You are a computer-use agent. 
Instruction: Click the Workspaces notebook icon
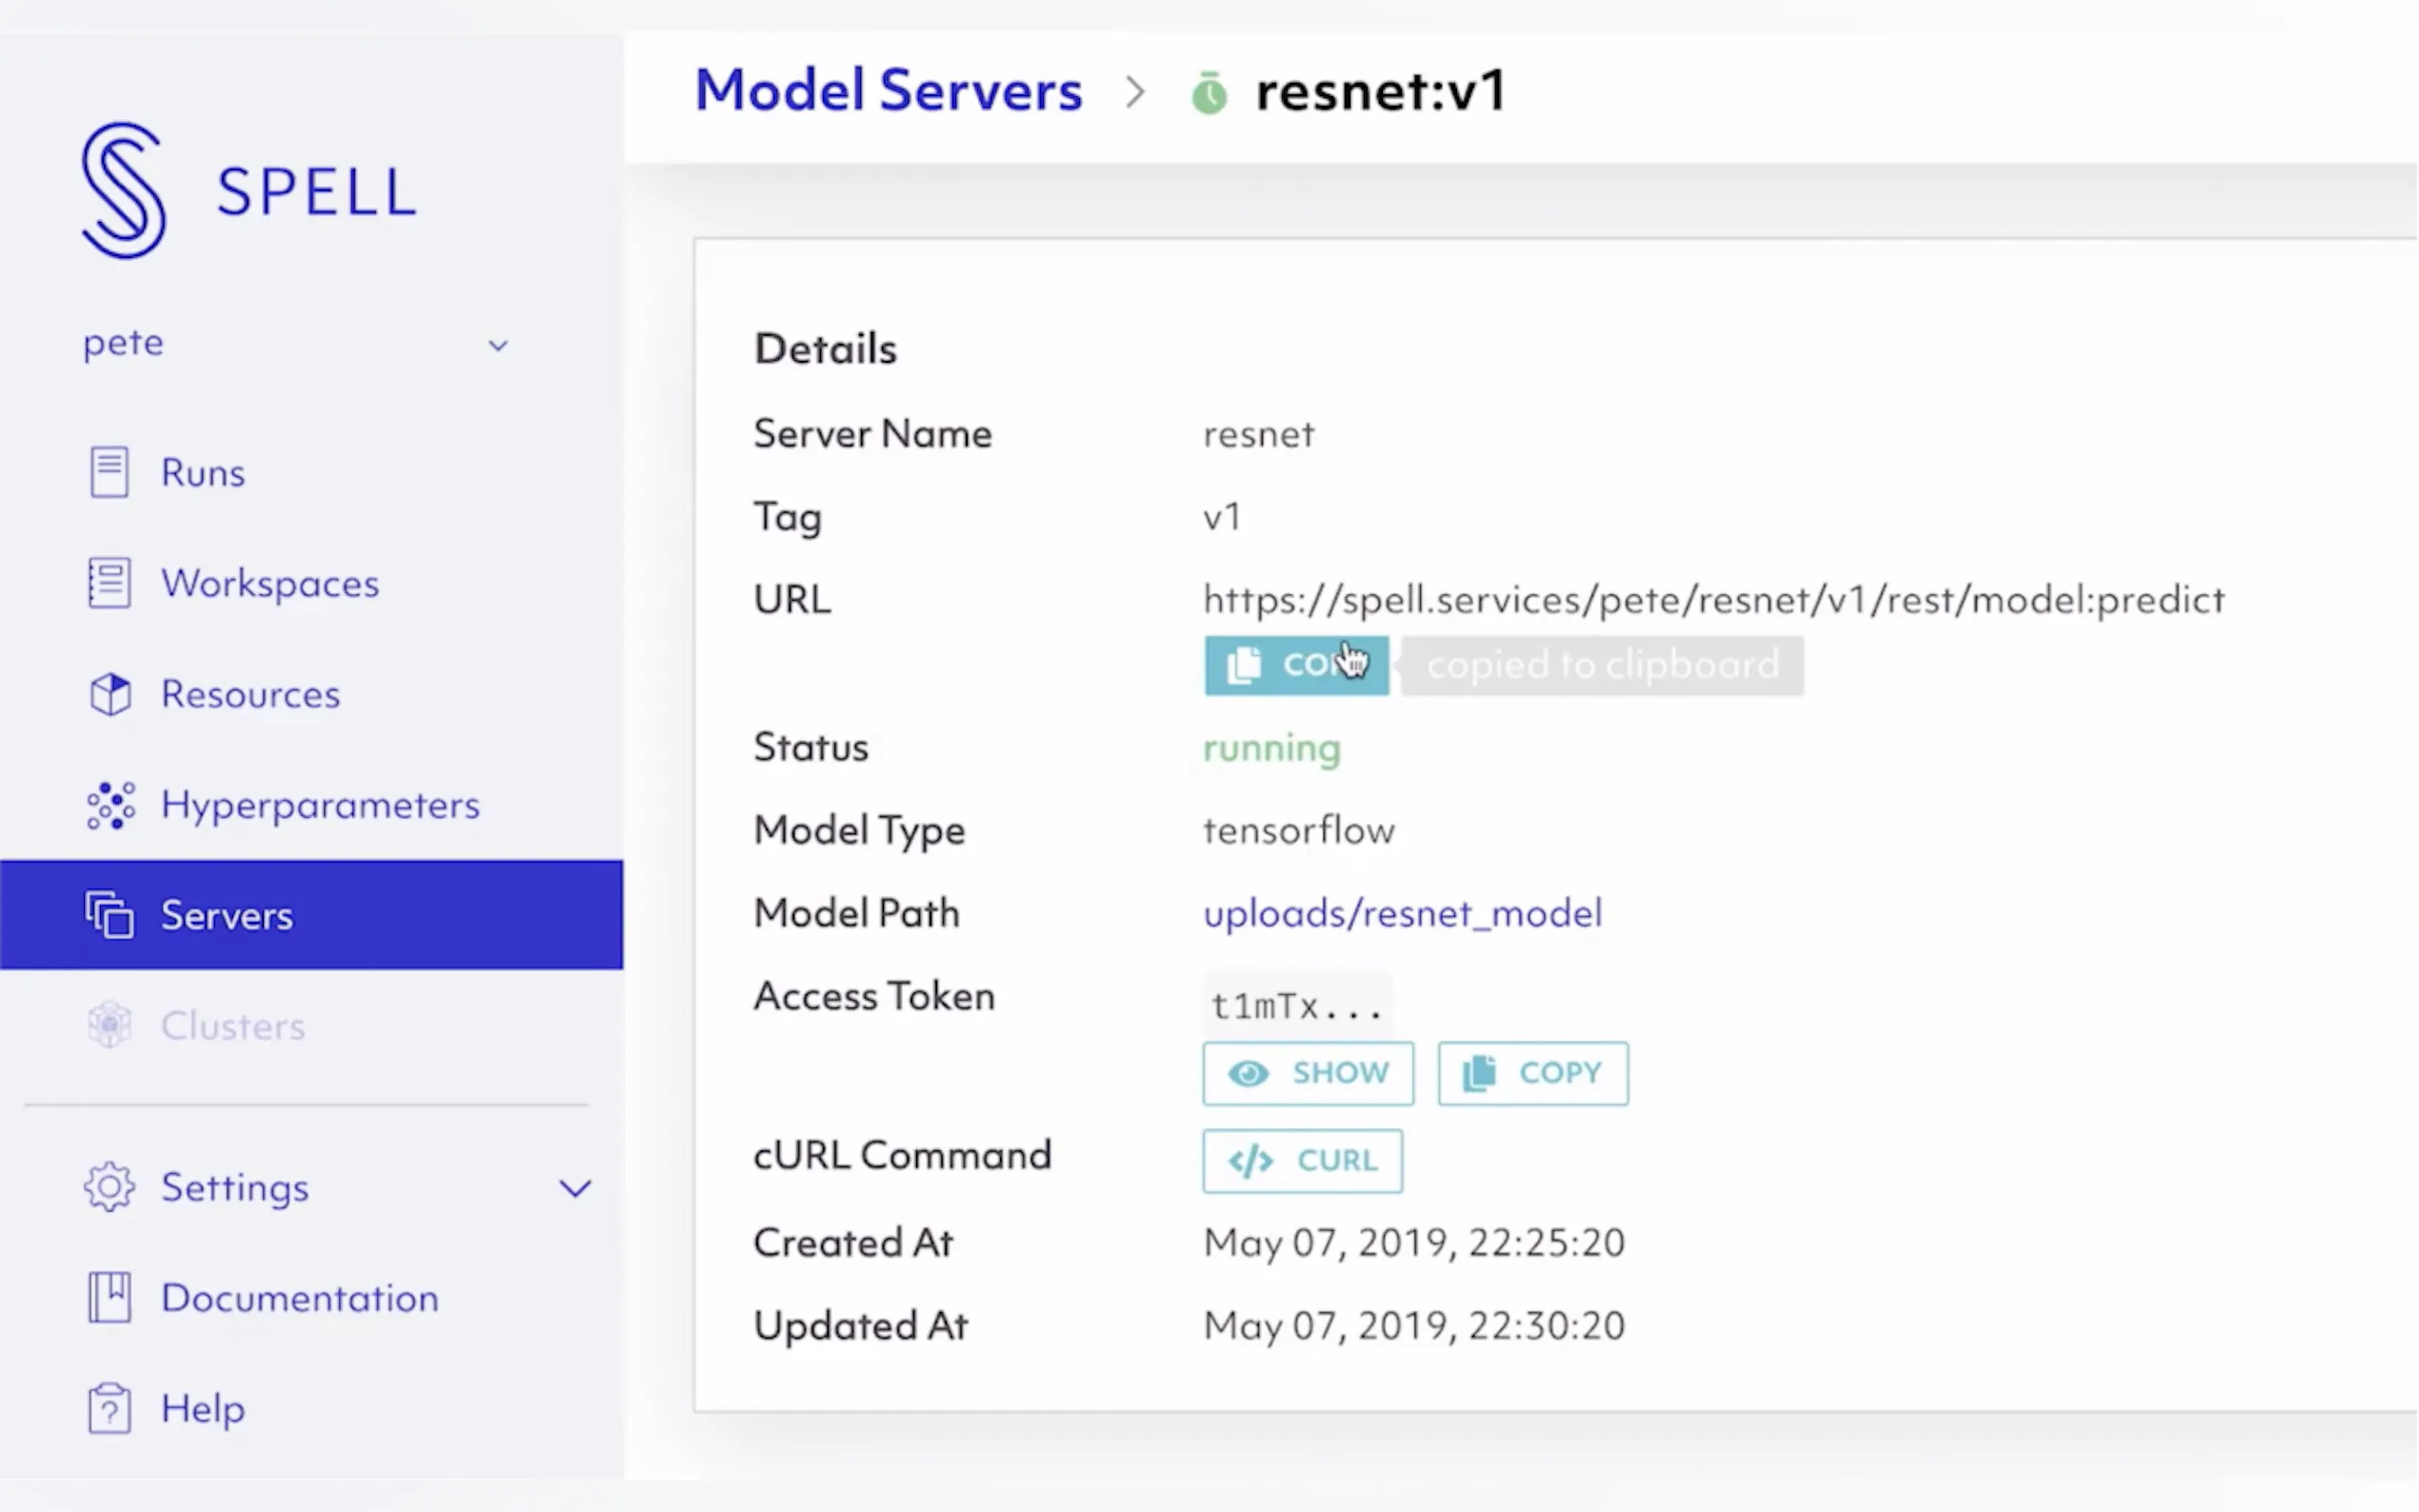click(x=109, y=583)
